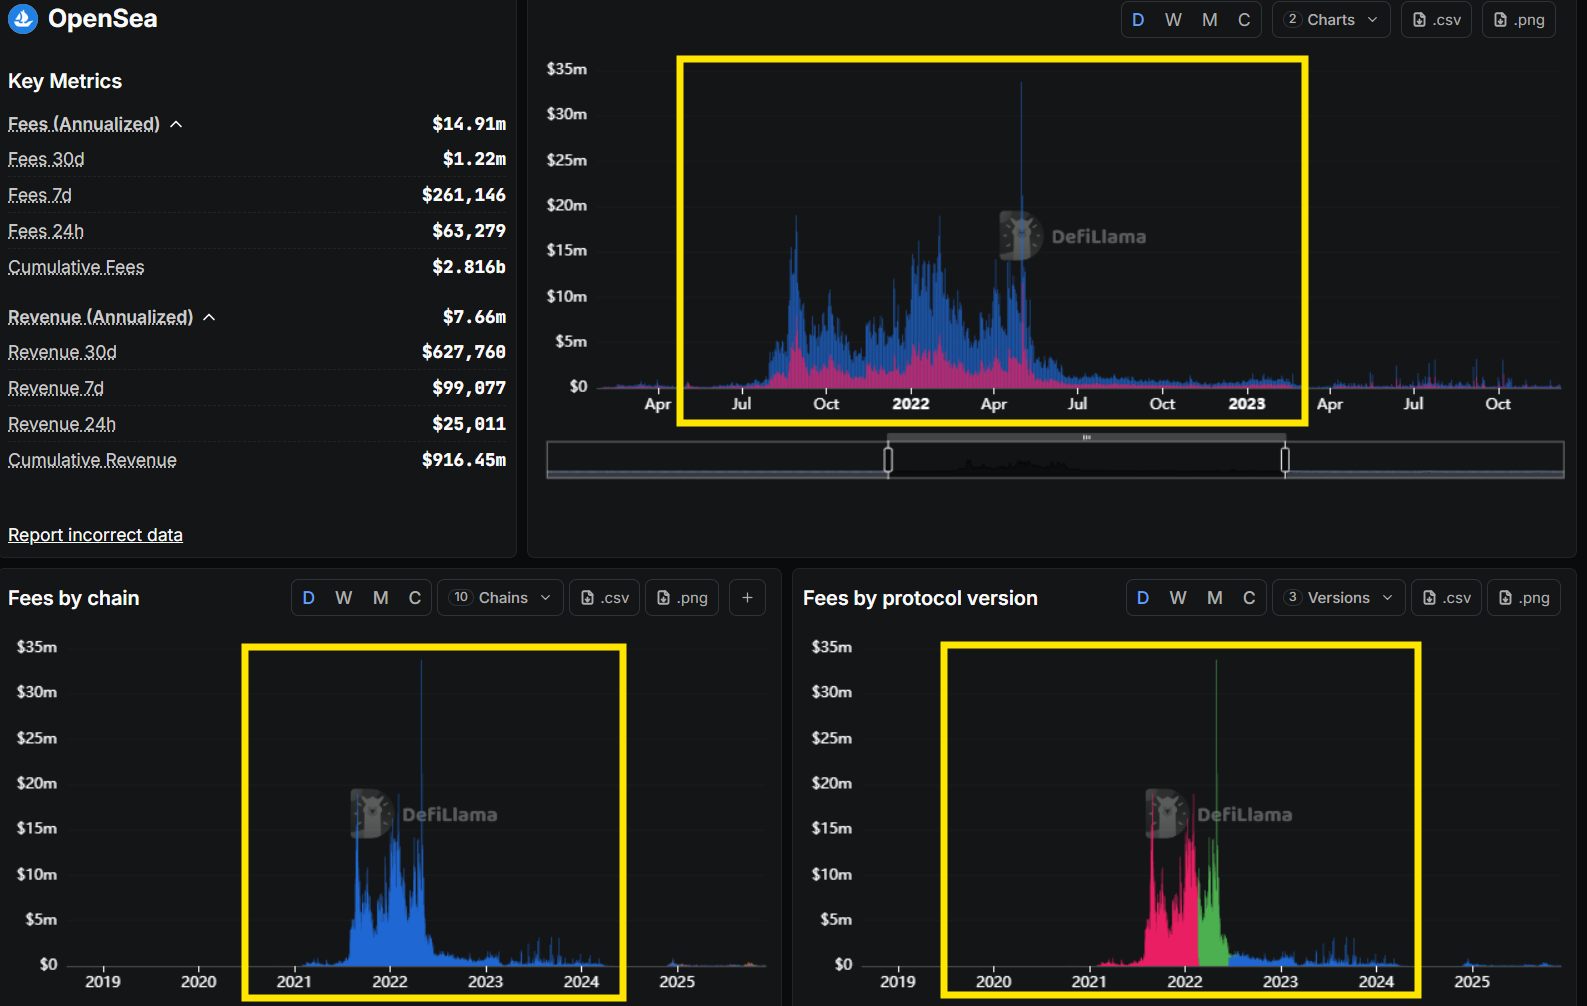Switch main chart to weekly (W) view
Screen dimensions: 1587x1006
point(1173,20)
